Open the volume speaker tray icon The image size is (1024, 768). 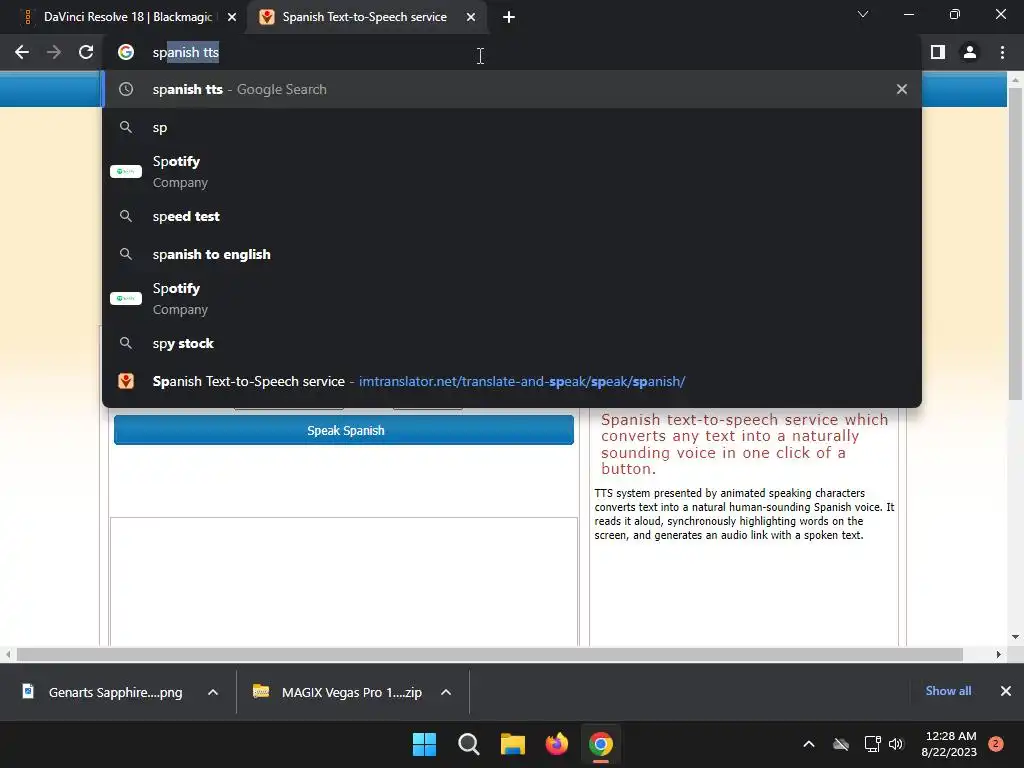(x=896, y=744)
